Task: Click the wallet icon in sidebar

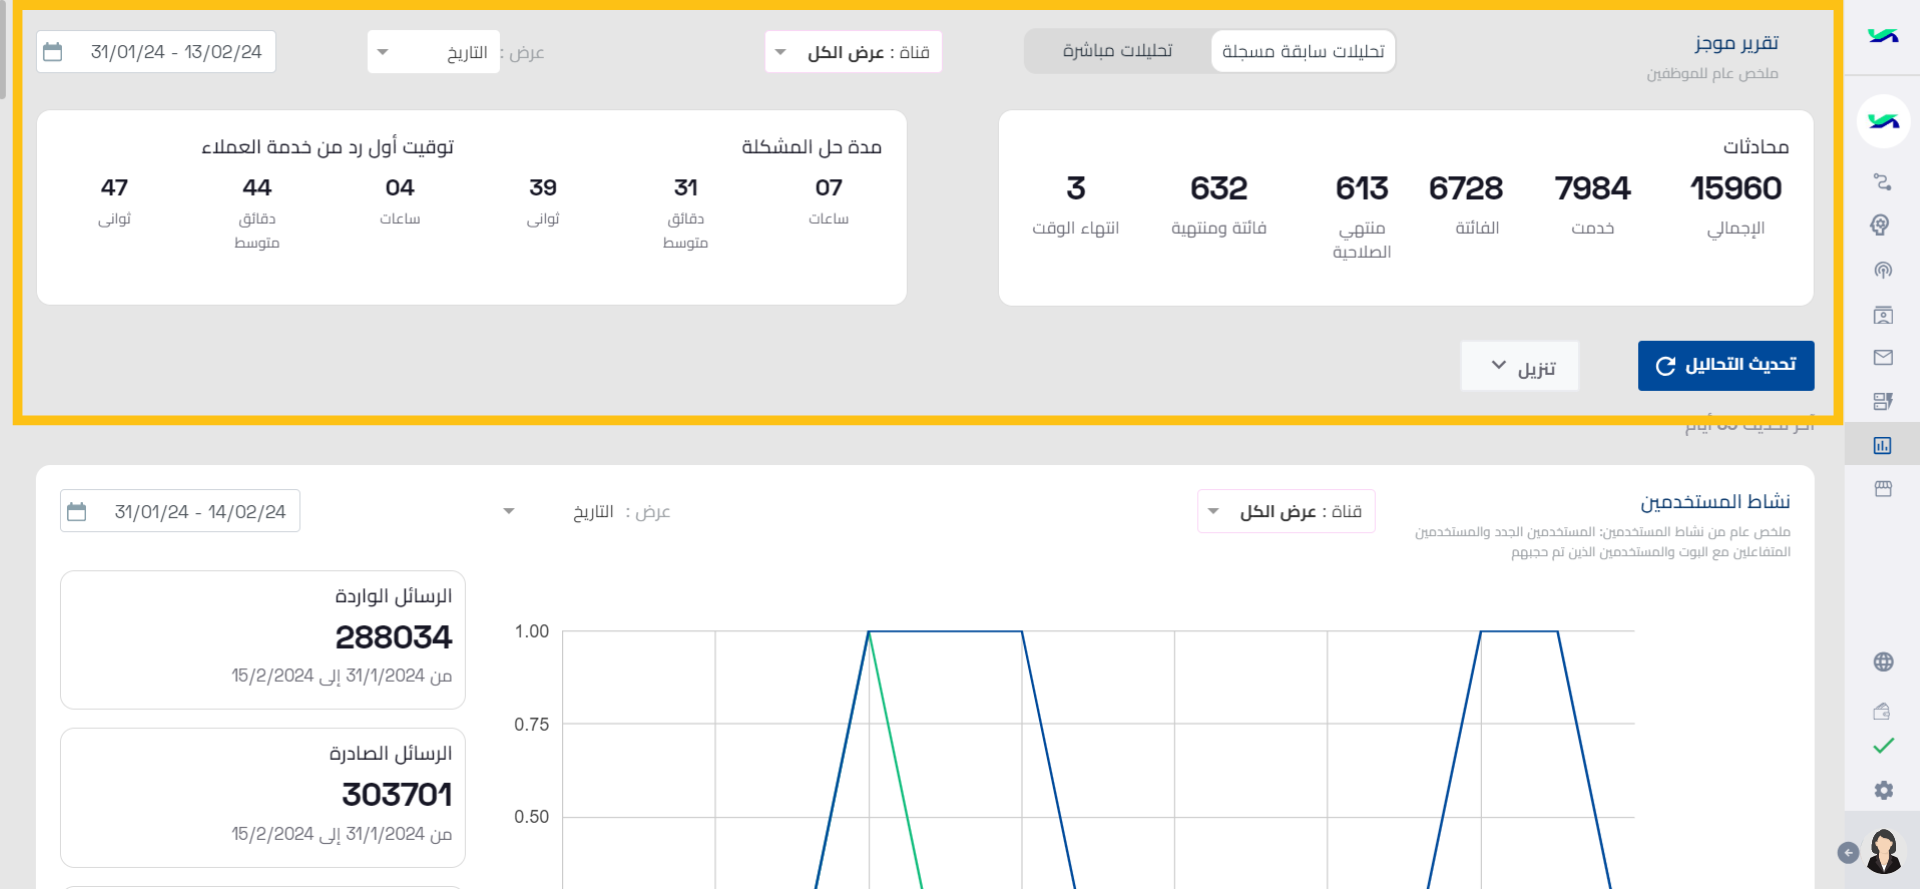Action: [1881, 711]
